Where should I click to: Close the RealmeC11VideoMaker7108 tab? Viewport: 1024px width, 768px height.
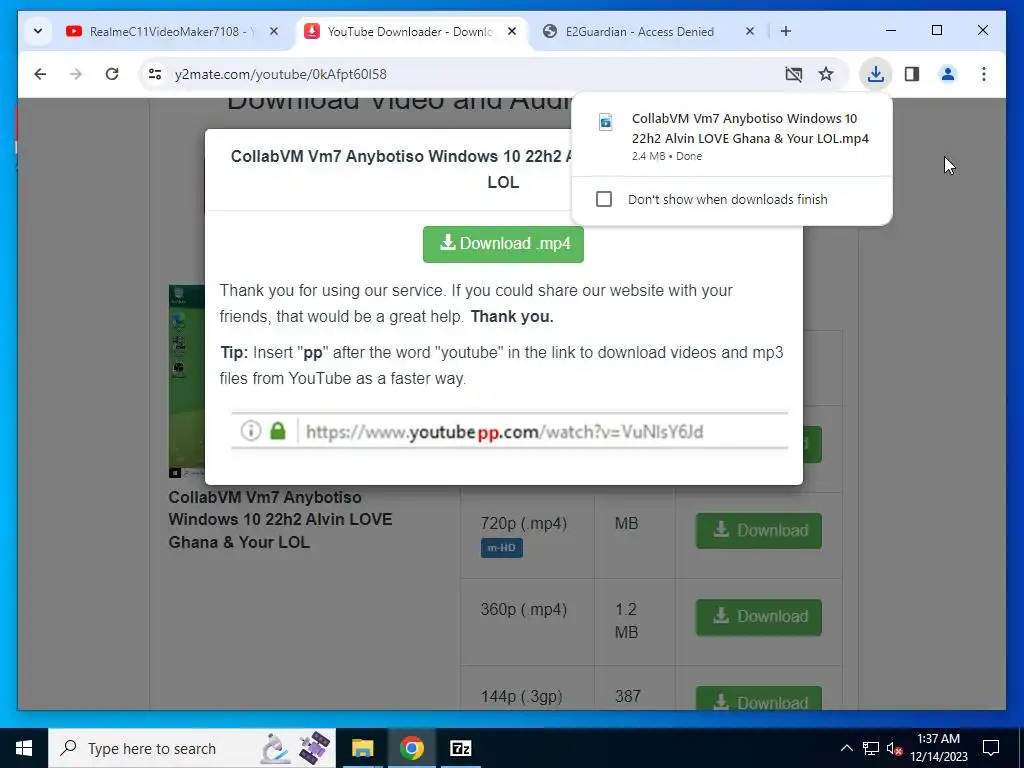pos(274,31)
